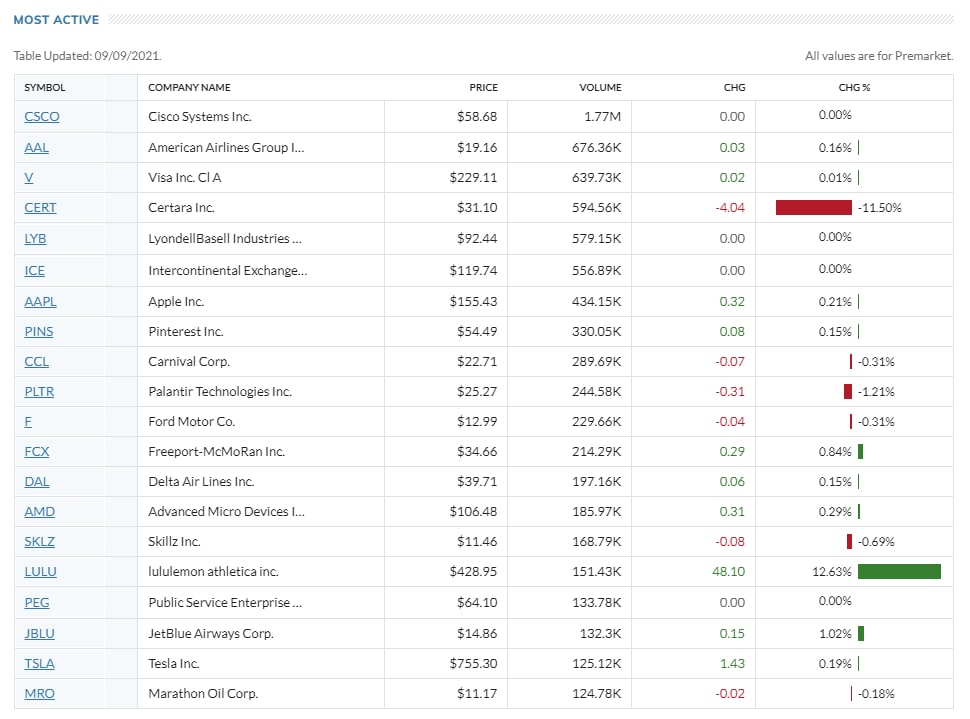Click the Table Updated date text
The width and height of the screenshot is (970, 719).
pos(87,56)
